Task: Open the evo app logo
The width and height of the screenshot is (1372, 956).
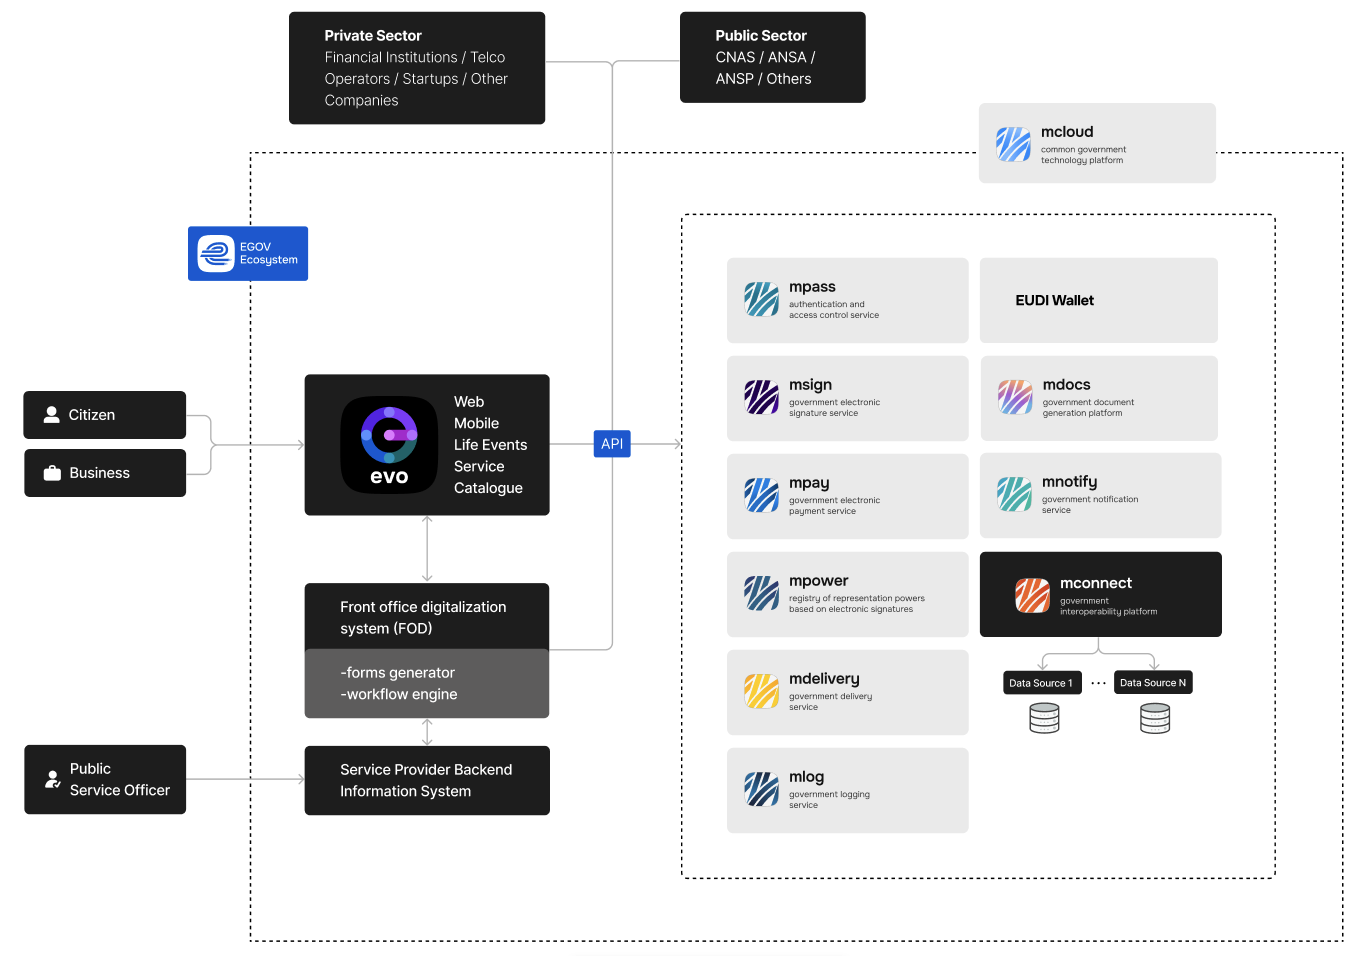Action: (389, 444)
